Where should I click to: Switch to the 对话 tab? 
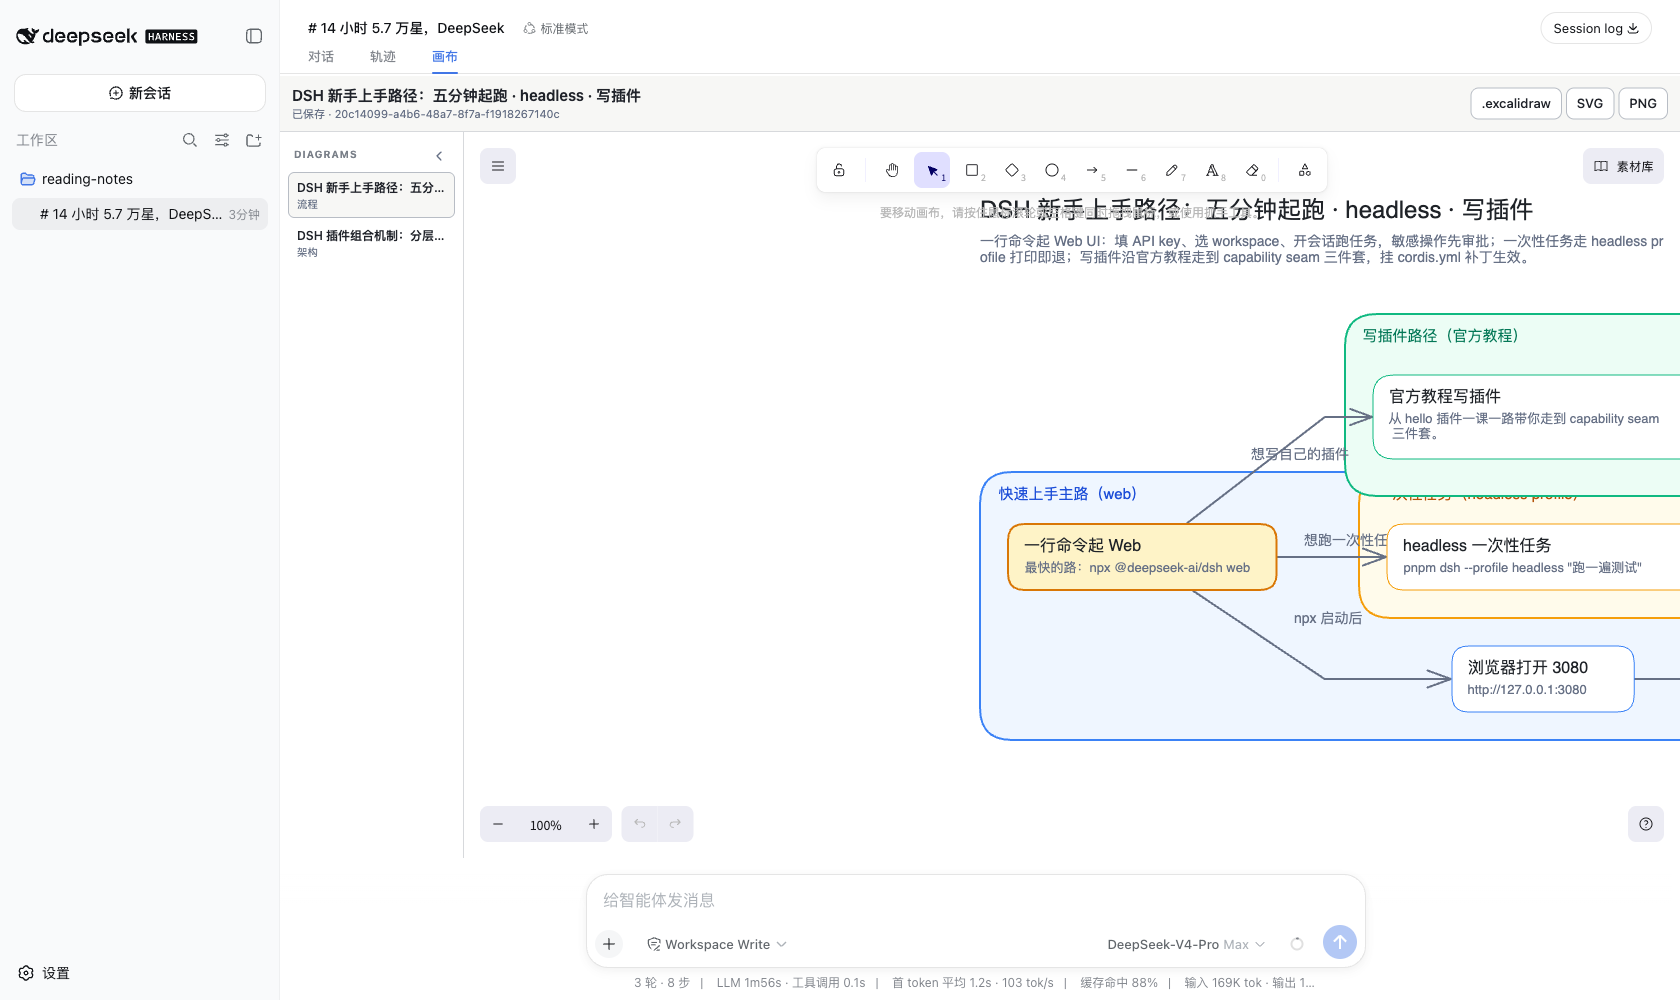point(321,57)
